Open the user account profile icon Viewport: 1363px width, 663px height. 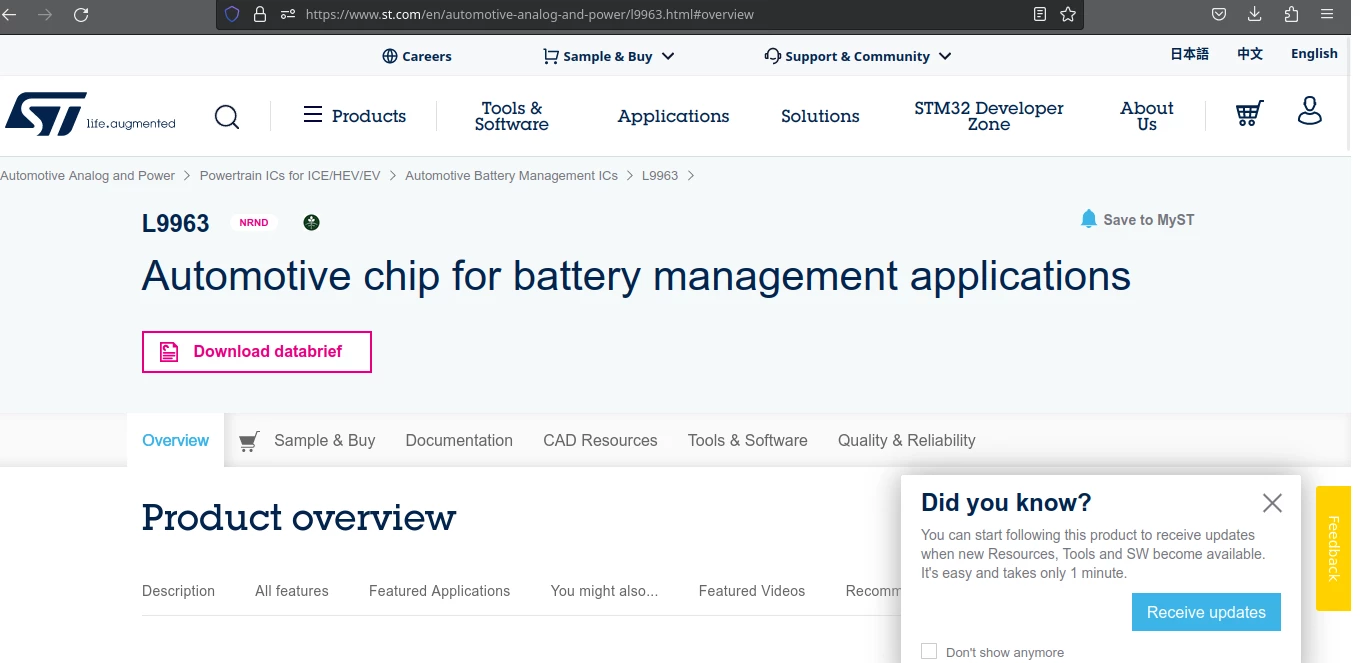1309,111
